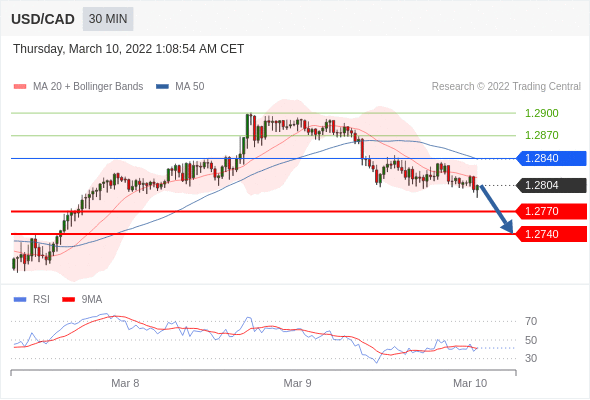Click the Mar 8 date axis label
This screenshot has width=590, height=400.
tap(125, 383)
